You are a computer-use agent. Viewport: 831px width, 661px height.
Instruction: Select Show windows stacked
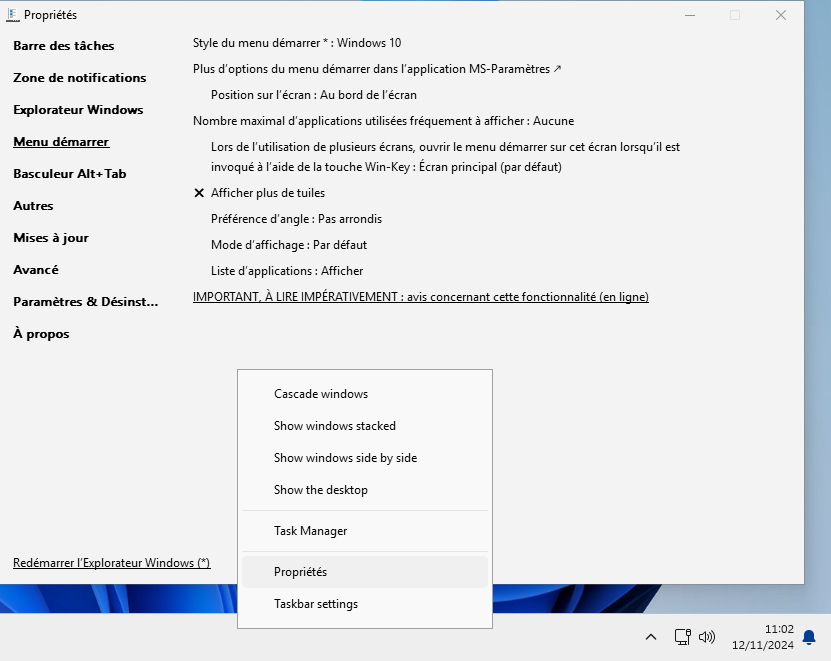pos(365,426)
